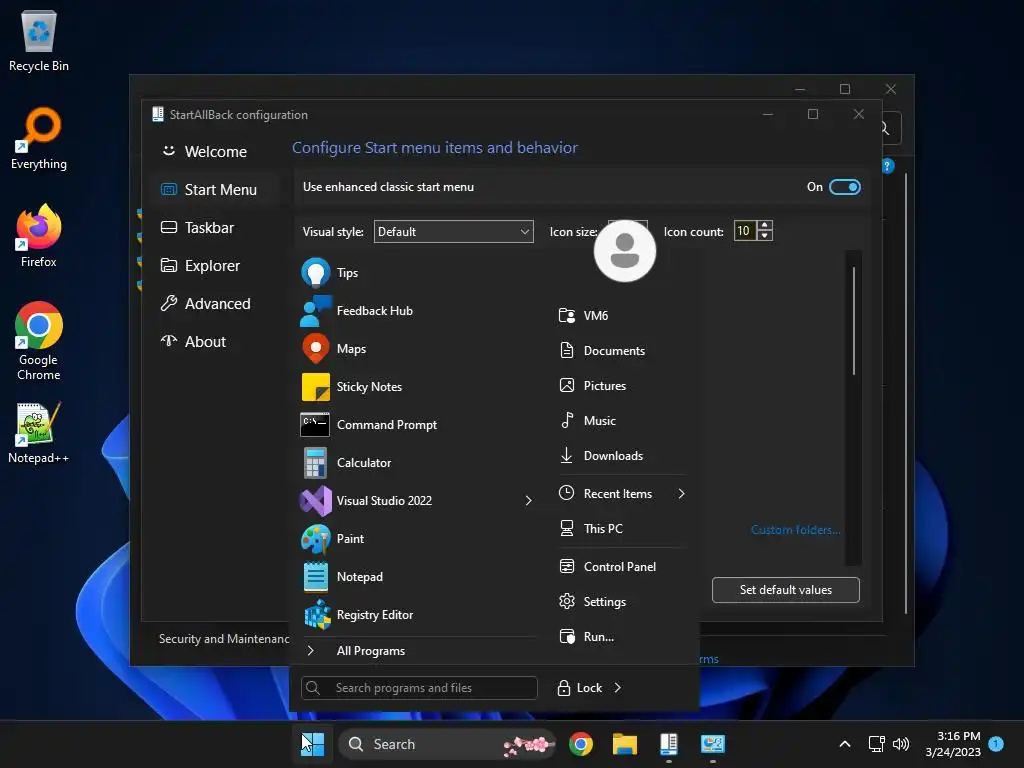
Task: Open the Visual style dropdown
Action: [x=453, y=232]
